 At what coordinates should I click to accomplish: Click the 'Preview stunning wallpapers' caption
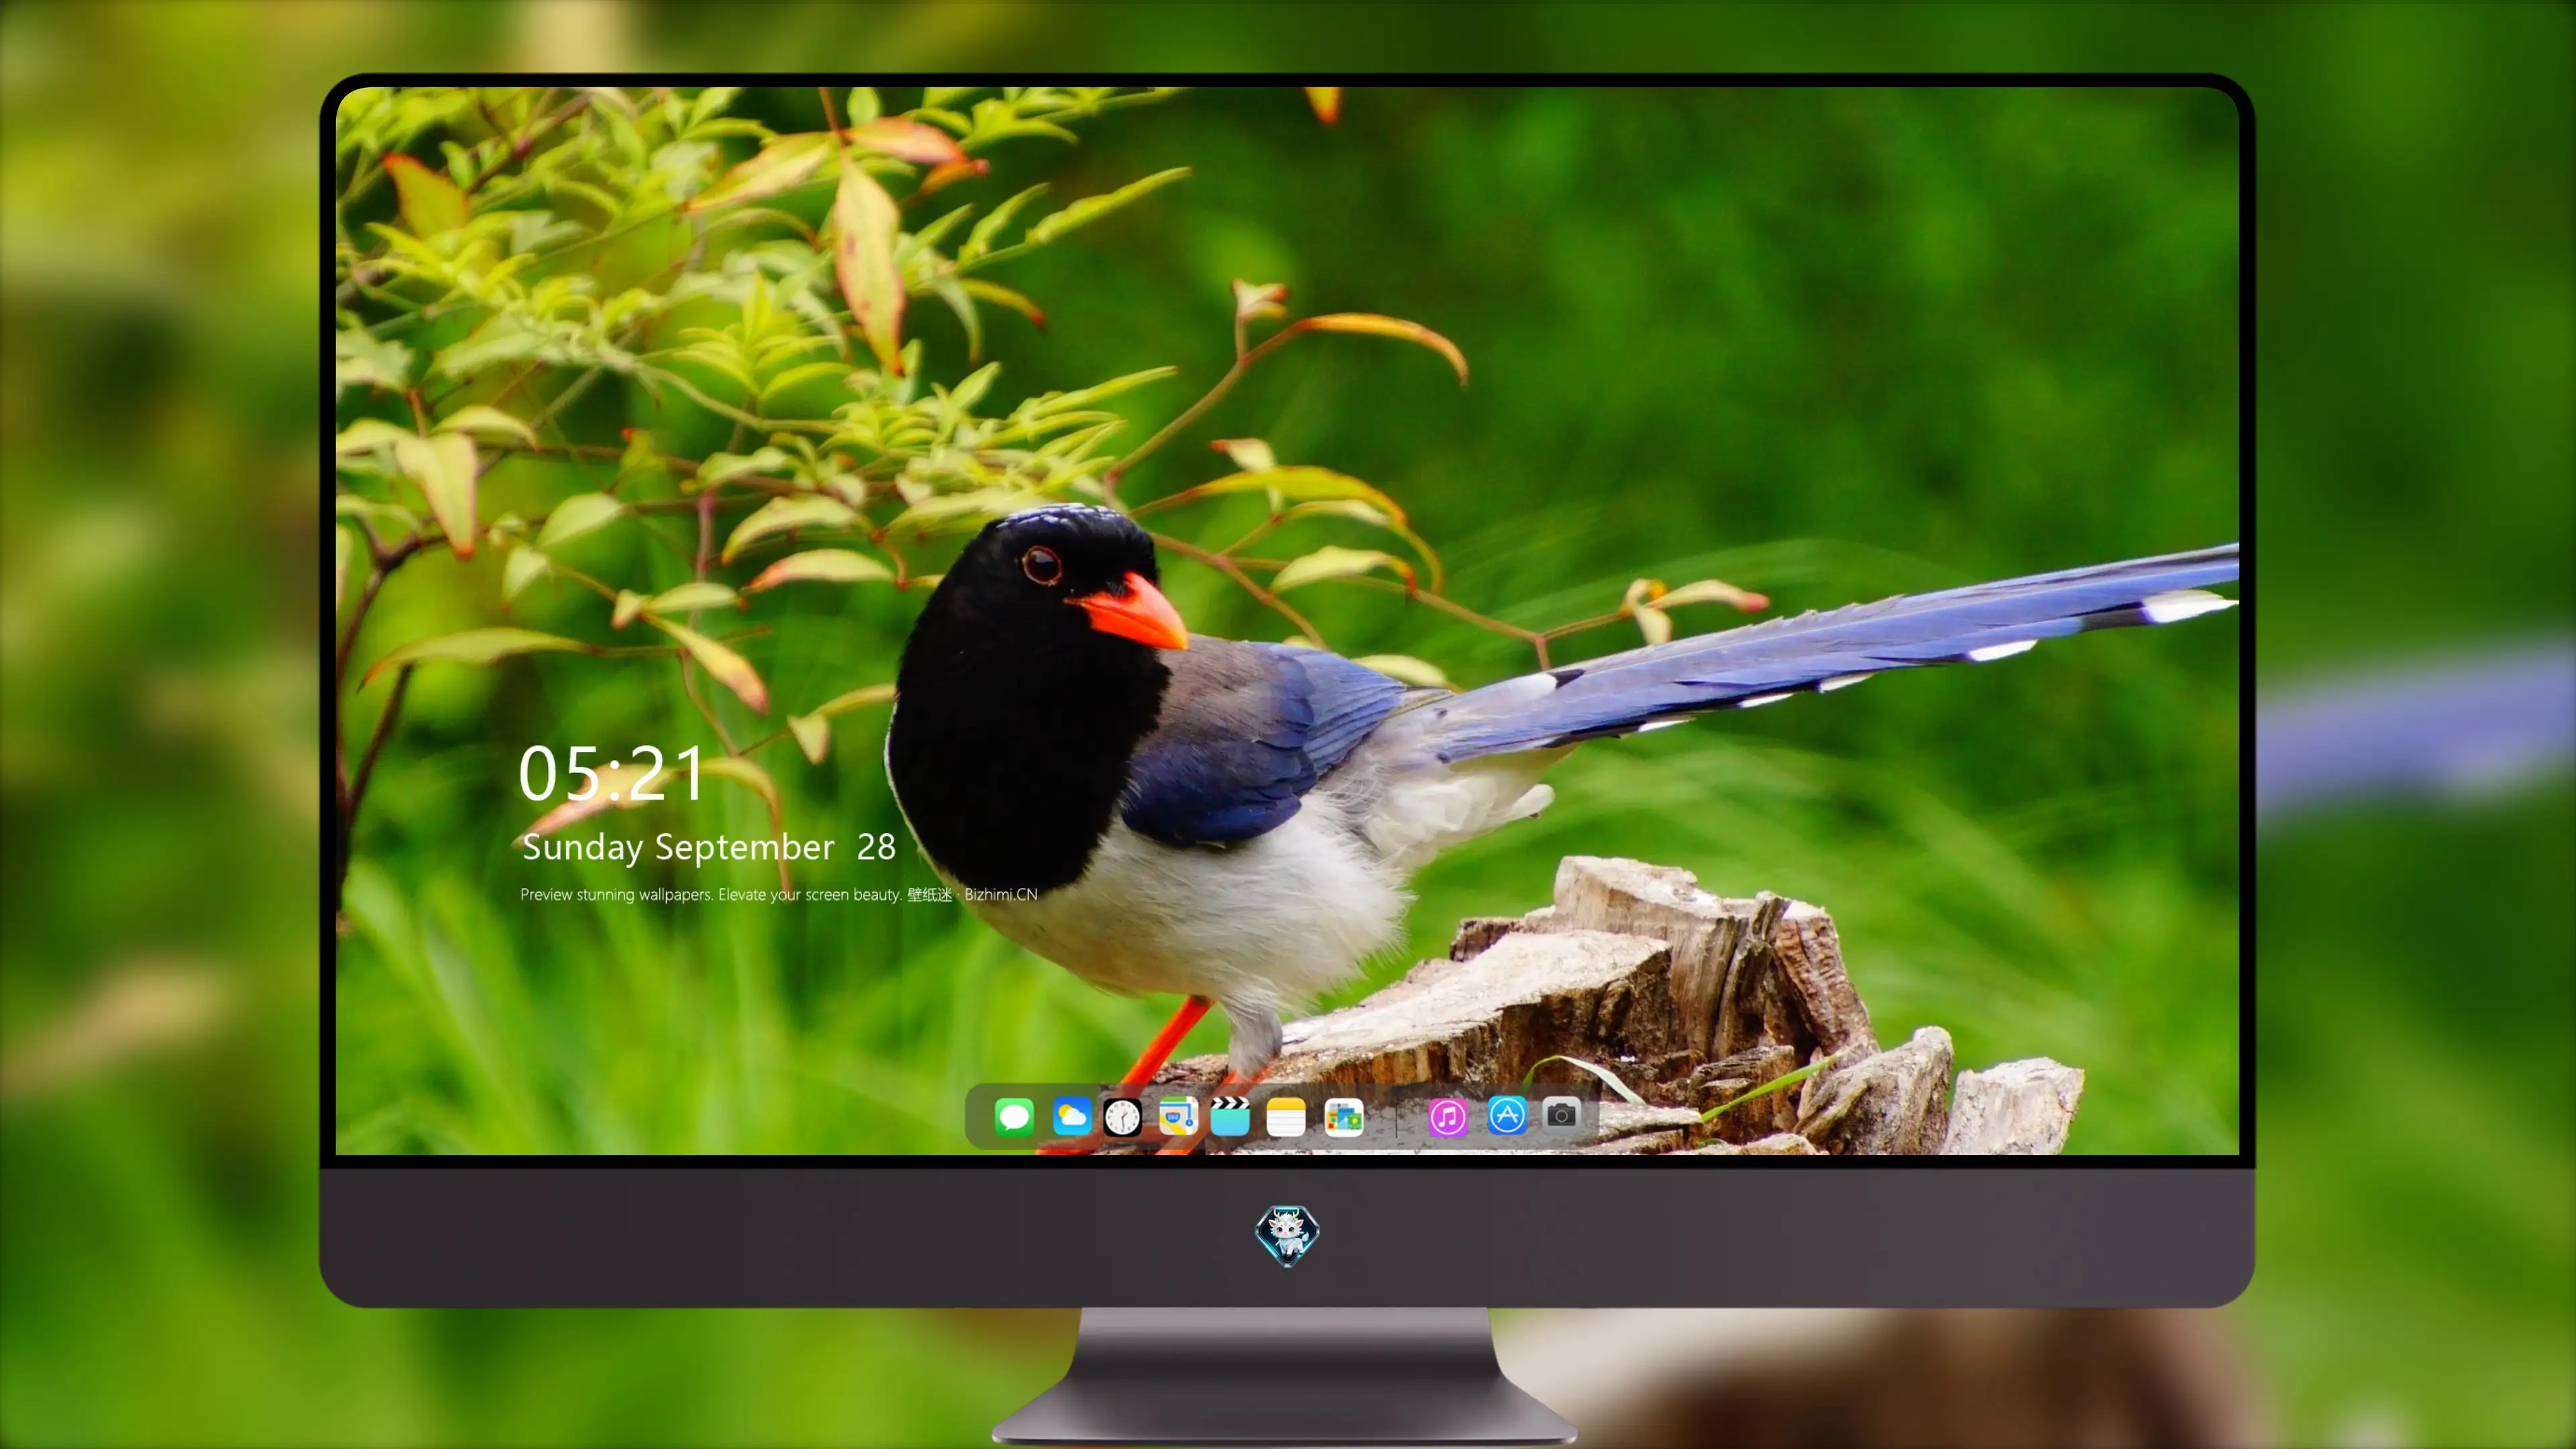(x=779, y=894)
